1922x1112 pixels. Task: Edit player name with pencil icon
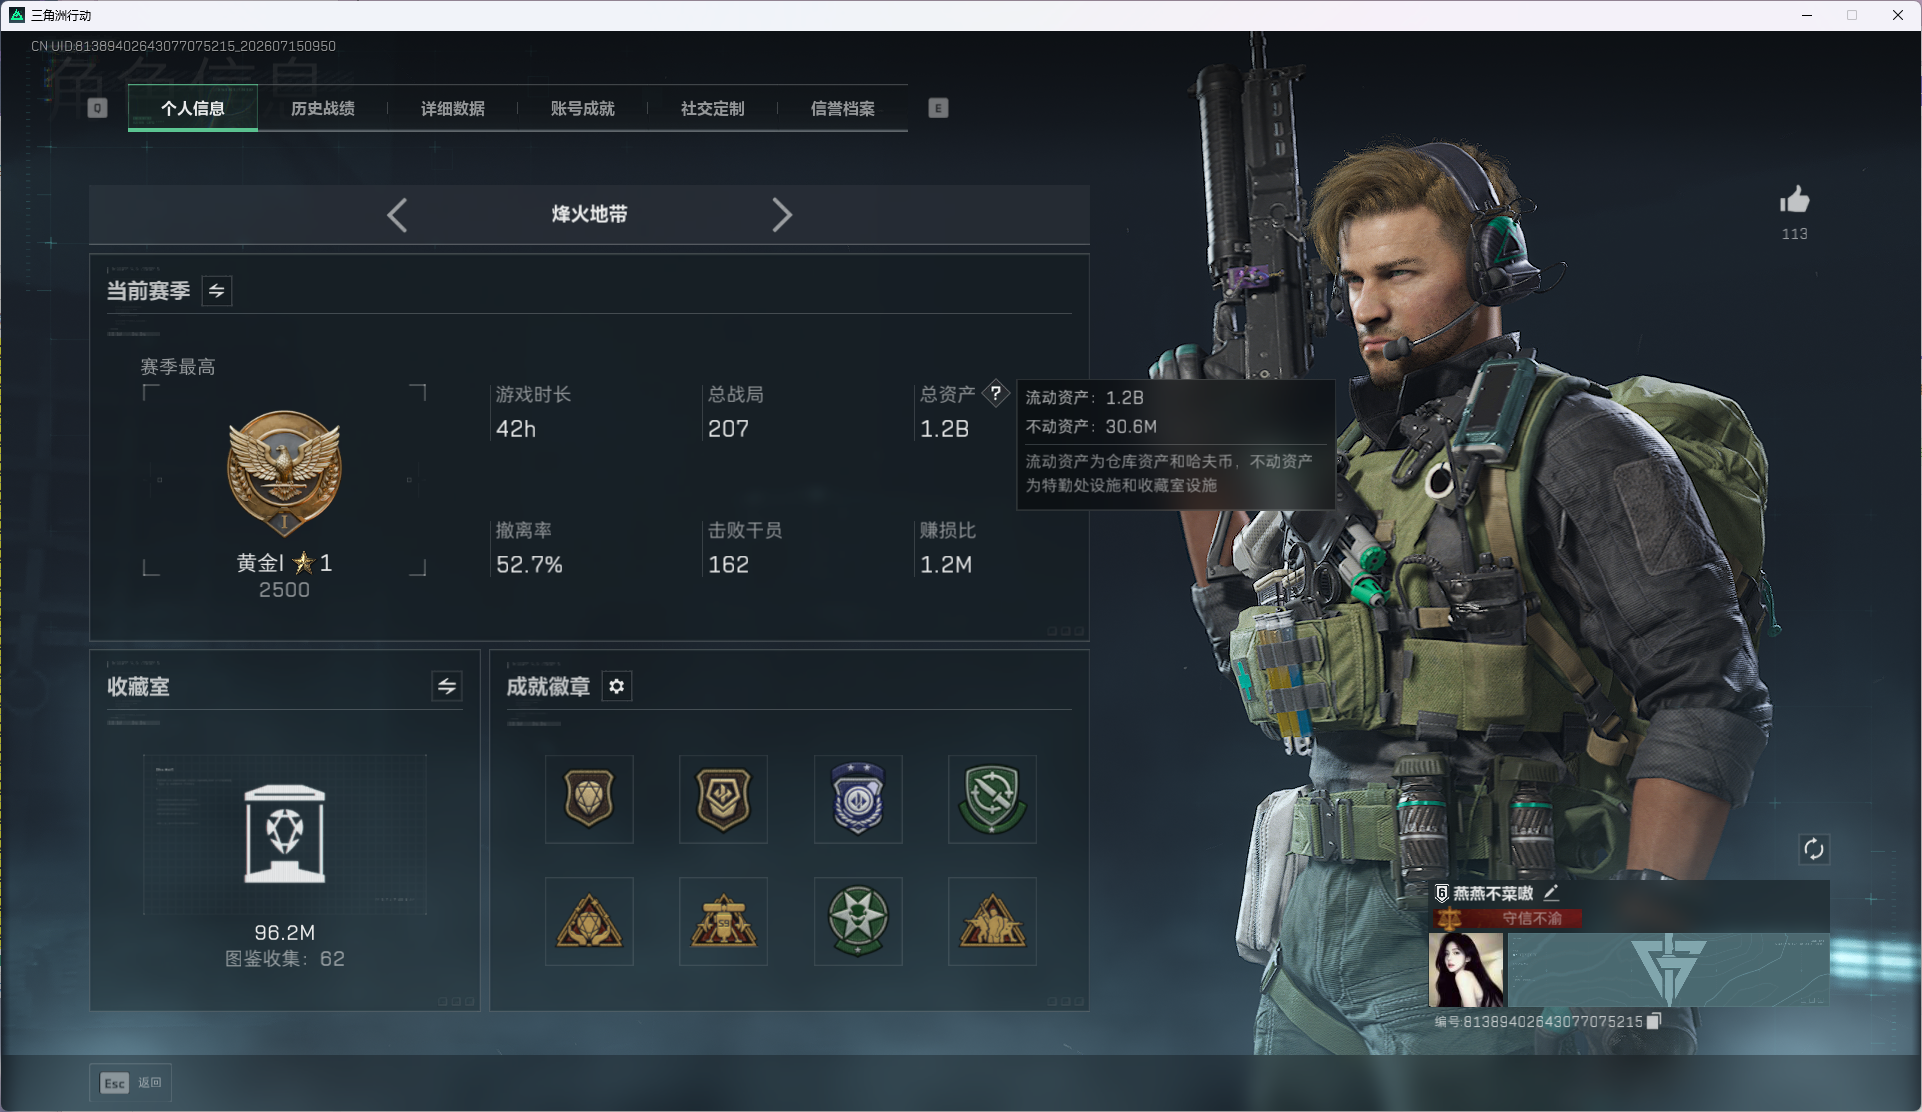point(1551,892)
